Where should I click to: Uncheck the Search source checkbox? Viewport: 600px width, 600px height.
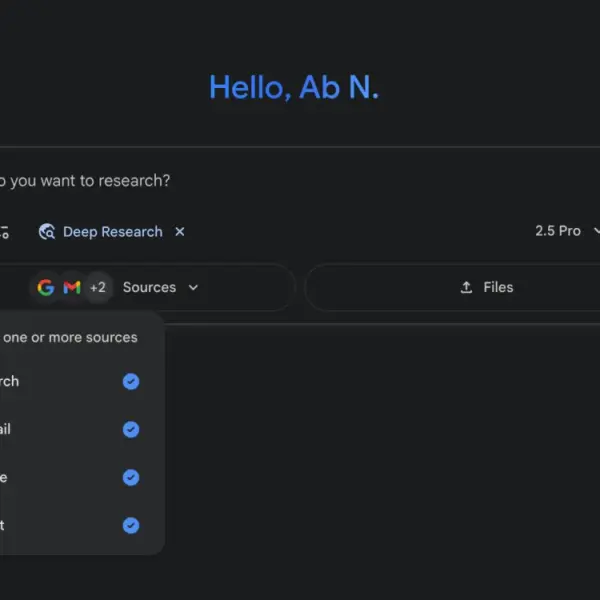pyautogui.click(x=131, y=382)
